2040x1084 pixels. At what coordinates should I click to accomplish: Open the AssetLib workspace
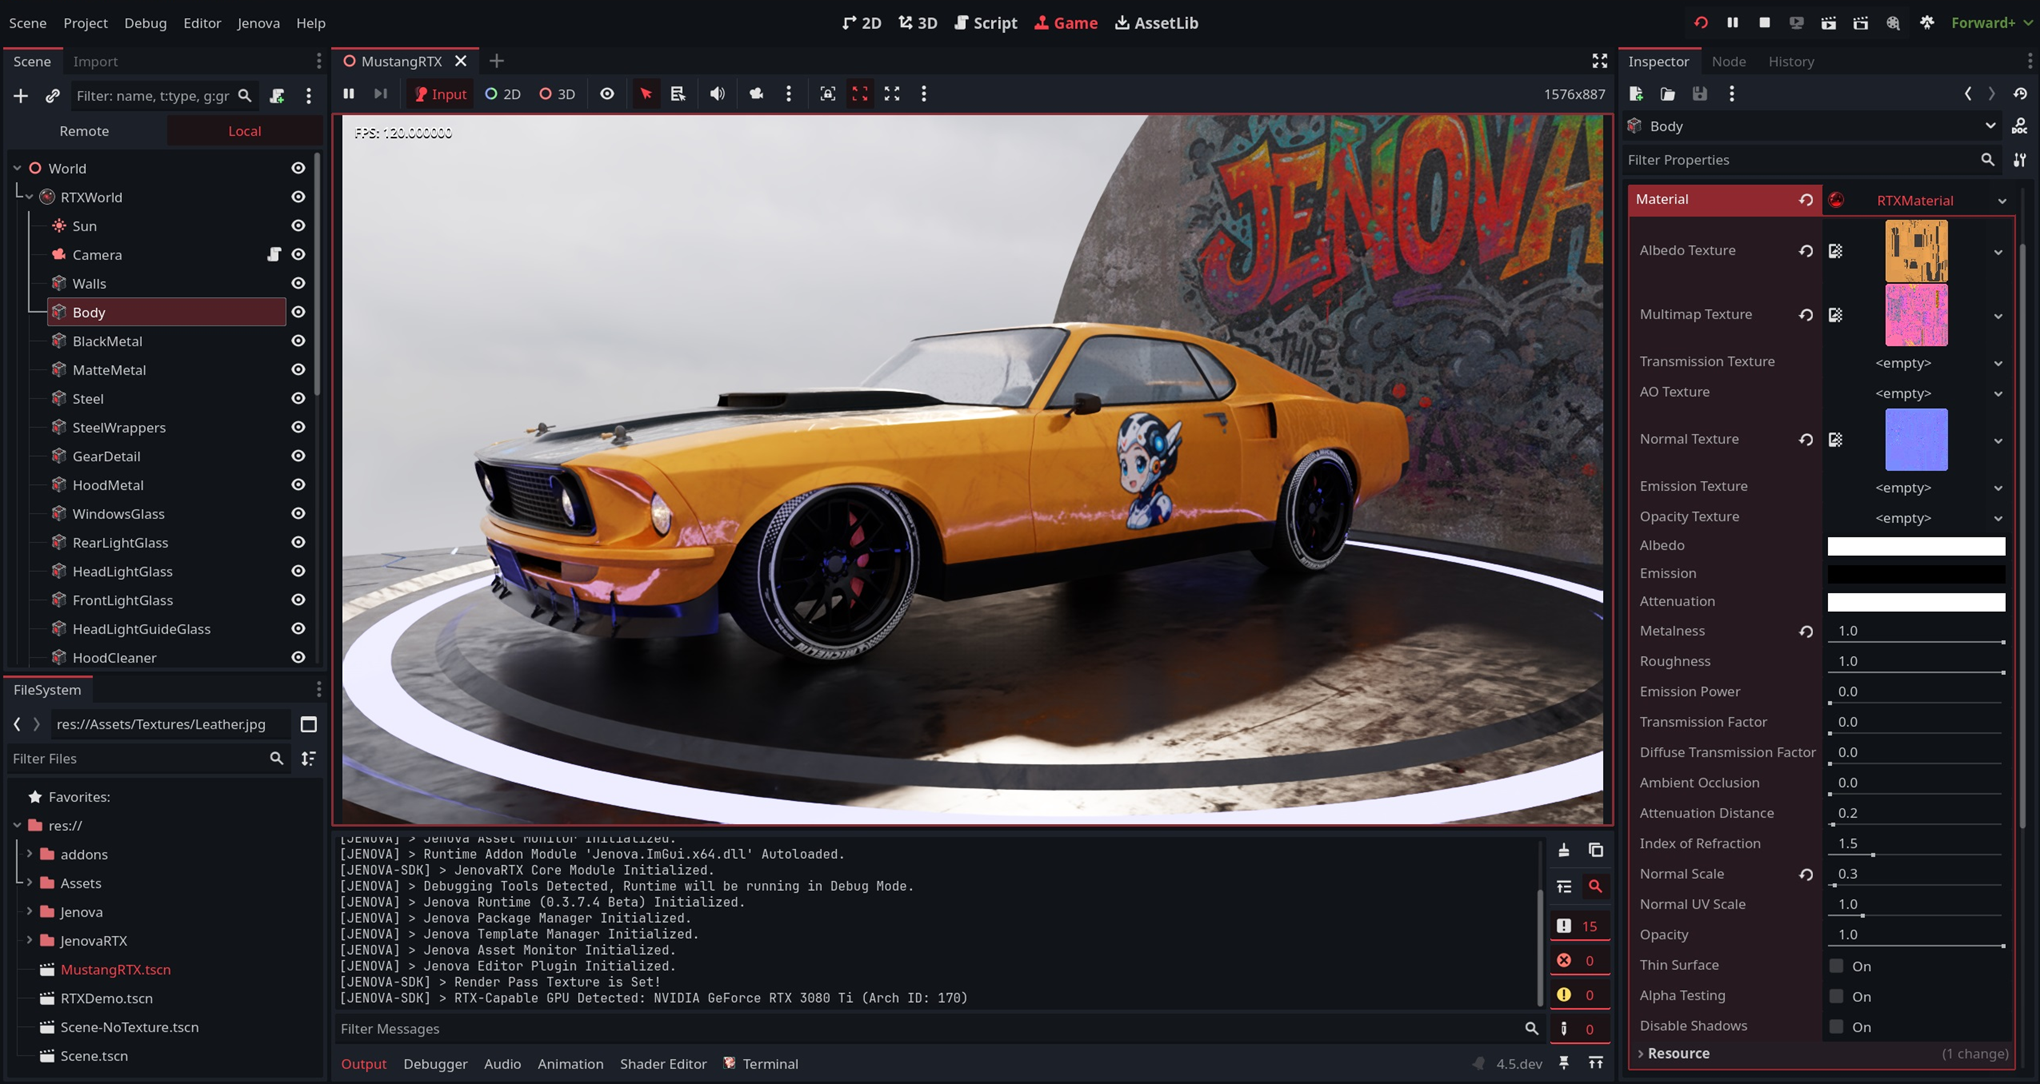[1156, 22]
